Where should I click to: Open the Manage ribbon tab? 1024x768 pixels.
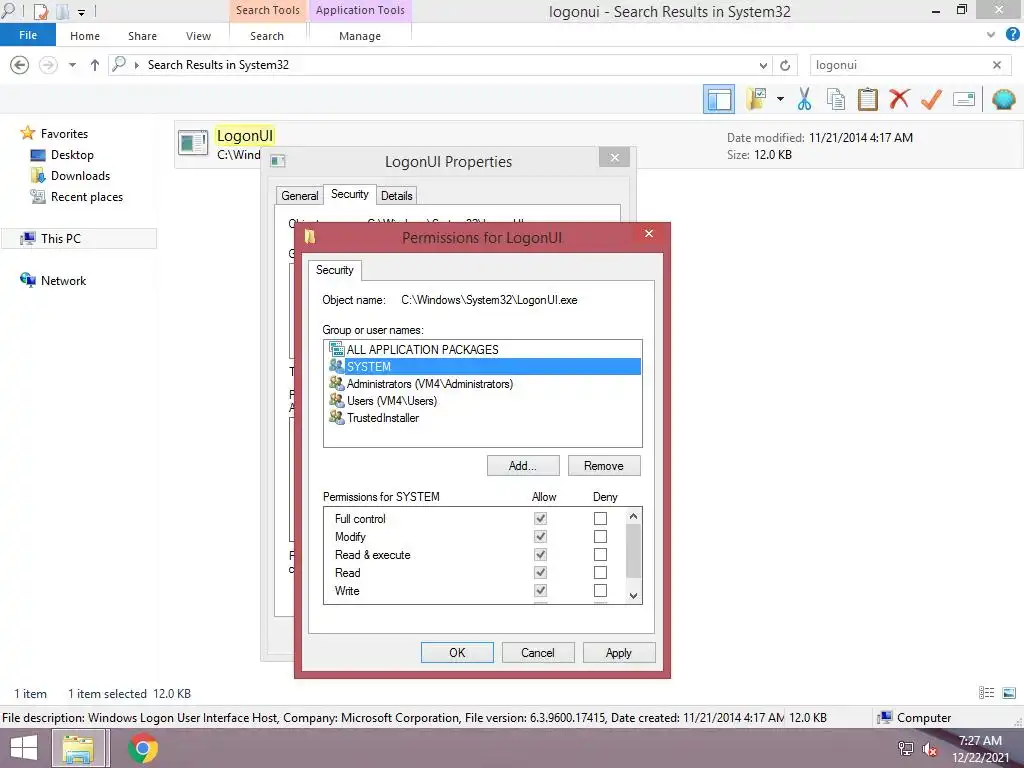(360, 36)
